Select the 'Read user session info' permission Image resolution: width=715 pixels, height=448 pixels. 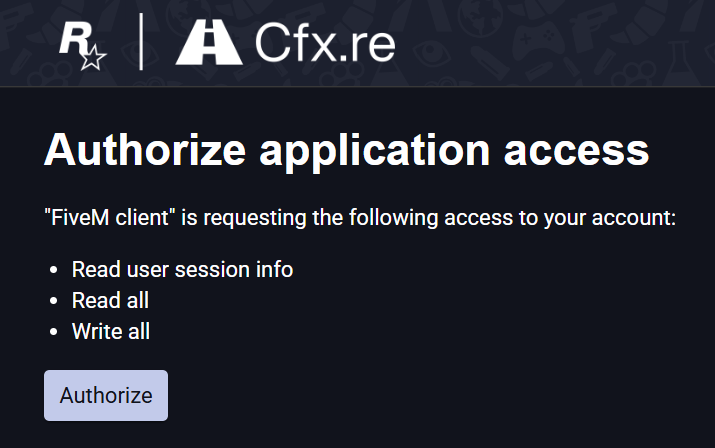[x=182, y=269]
